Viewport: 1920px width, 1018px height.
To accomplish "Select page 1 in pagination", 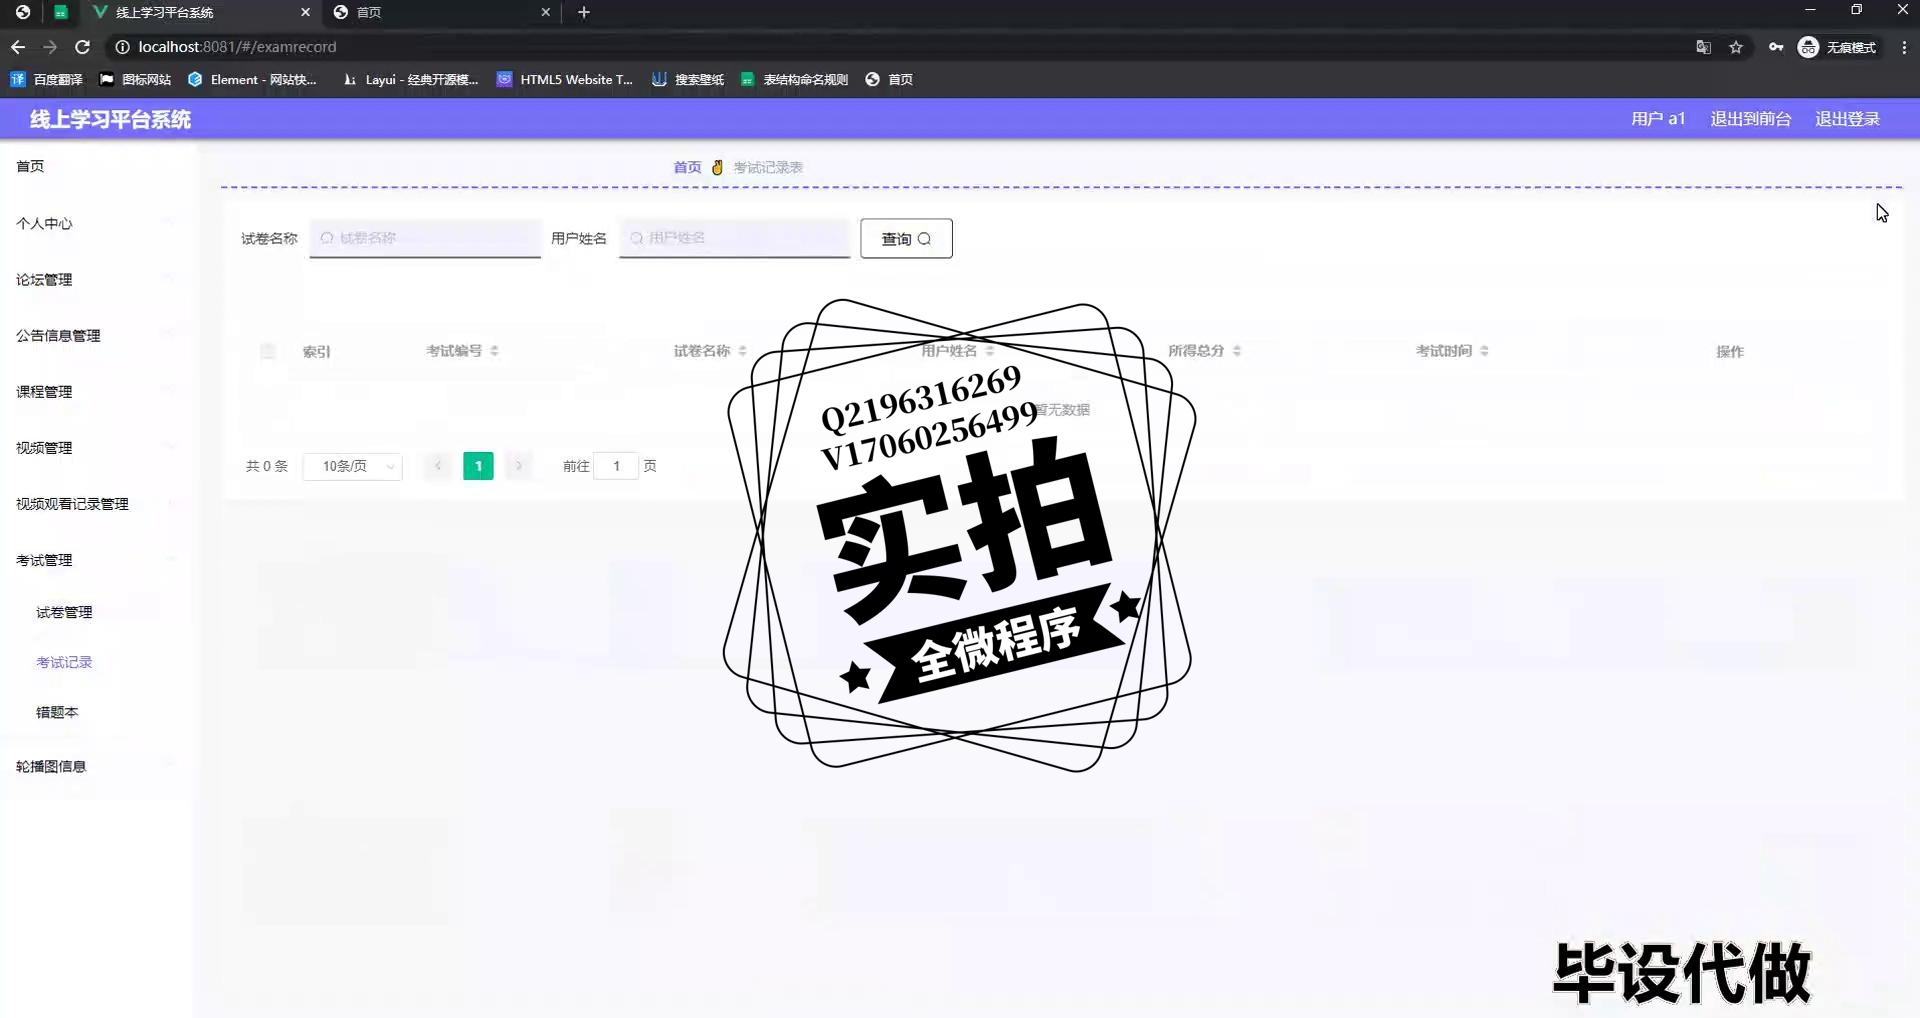I will click(478, 466).
